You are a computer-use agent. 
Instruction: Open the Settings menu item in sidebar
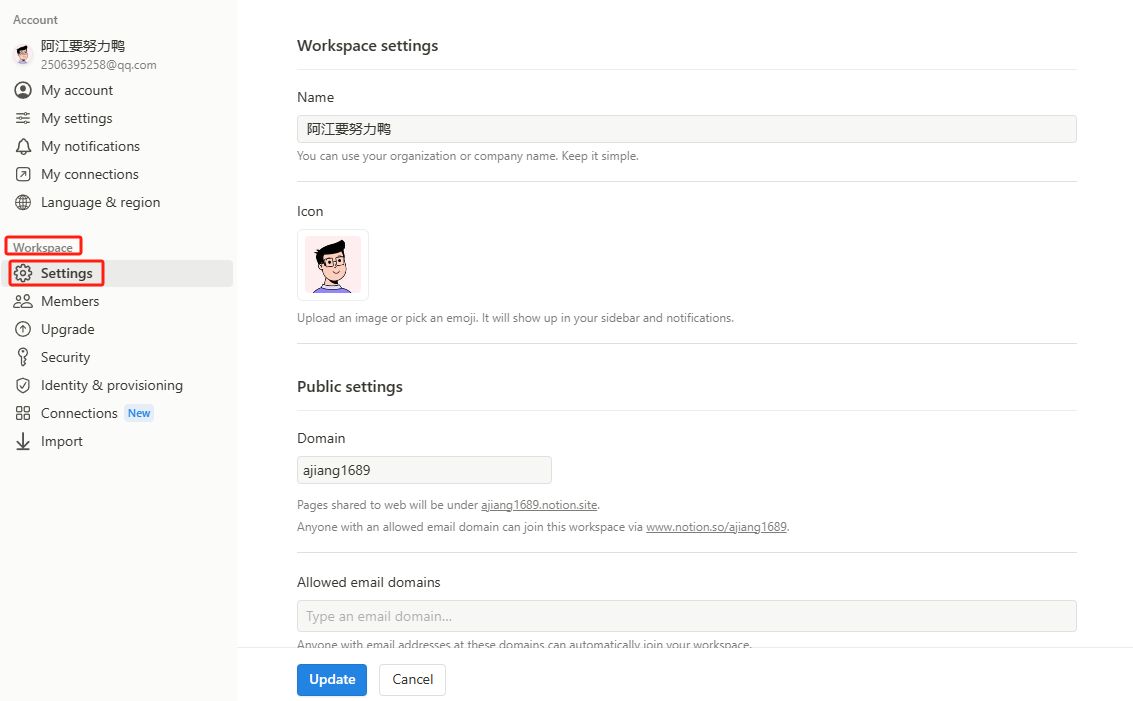[66, 273]
